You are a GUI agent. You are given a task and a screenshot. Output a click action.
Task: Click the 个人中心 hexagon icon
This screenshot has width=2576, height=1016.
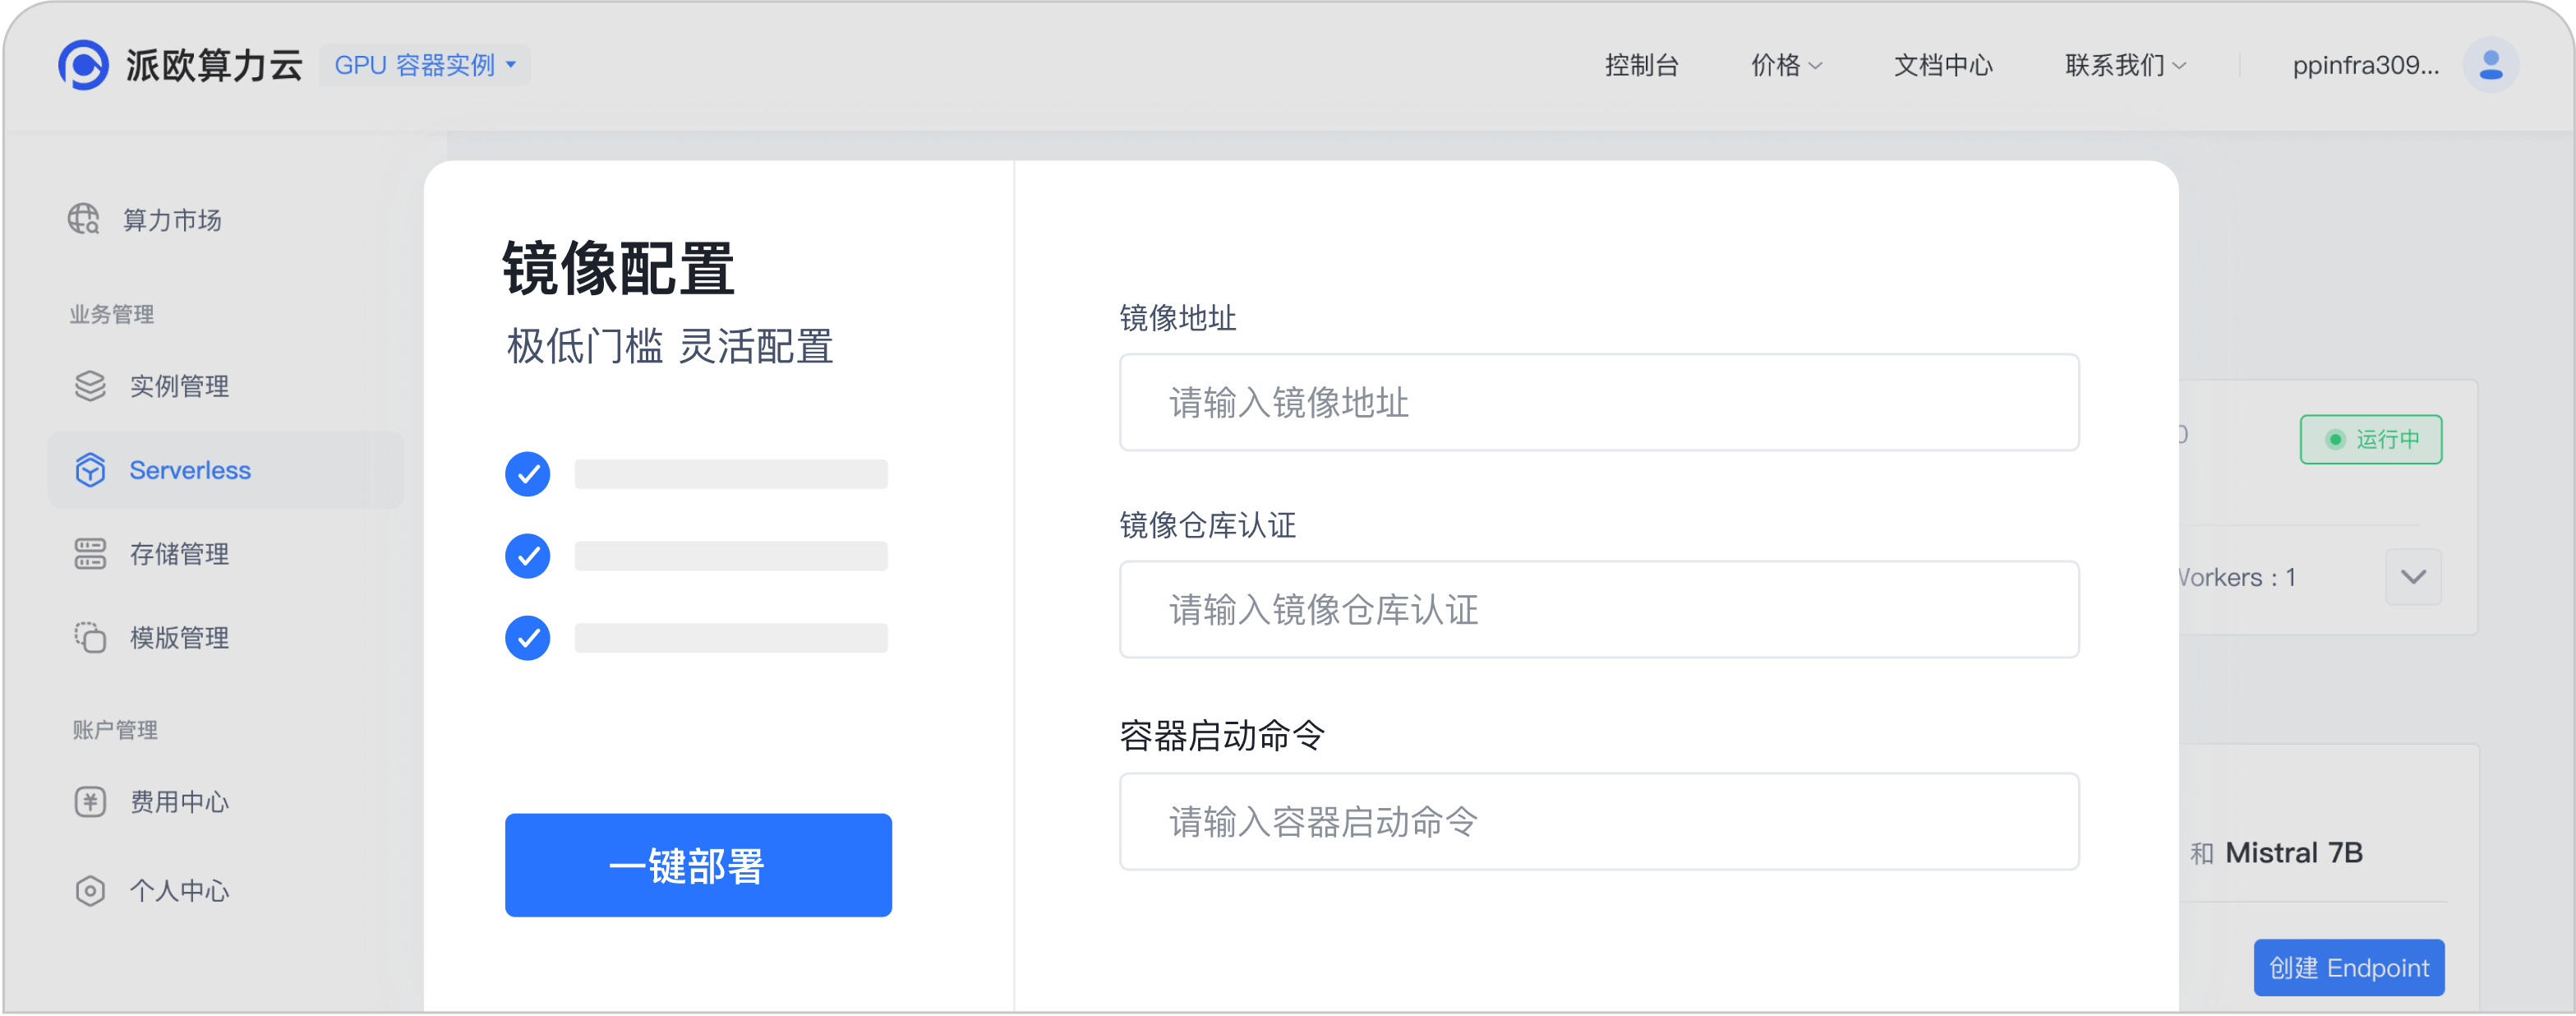click(90, 890)
